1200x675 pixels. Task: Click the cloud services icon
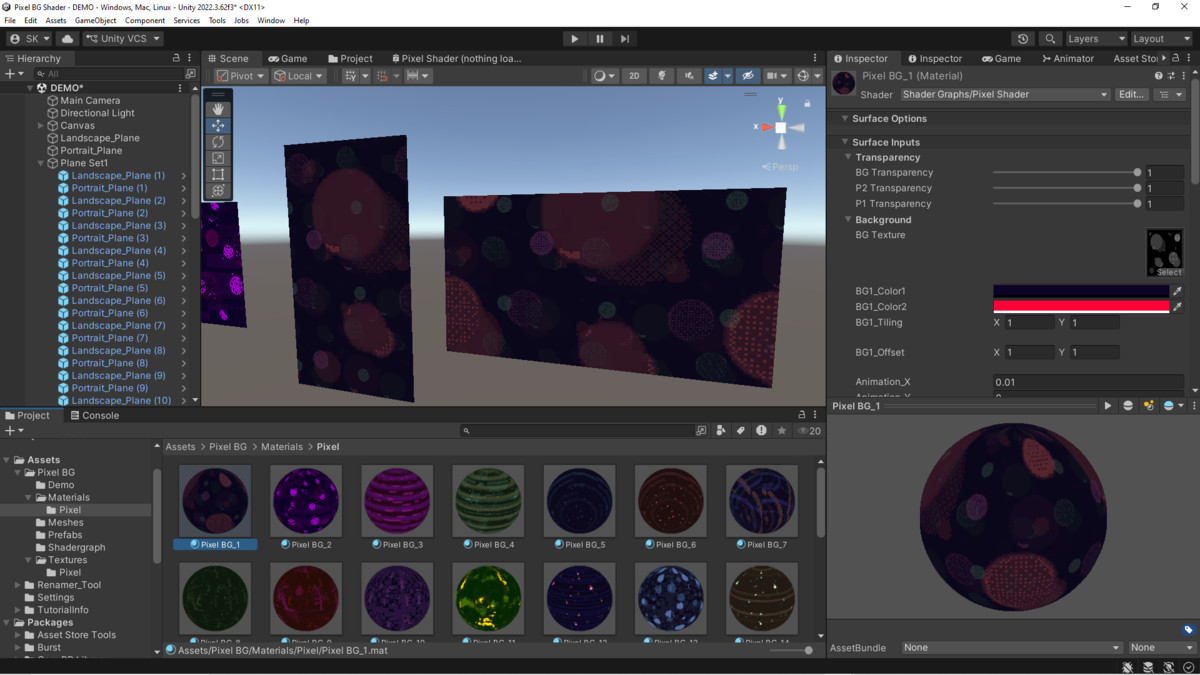tap(68, 39)
